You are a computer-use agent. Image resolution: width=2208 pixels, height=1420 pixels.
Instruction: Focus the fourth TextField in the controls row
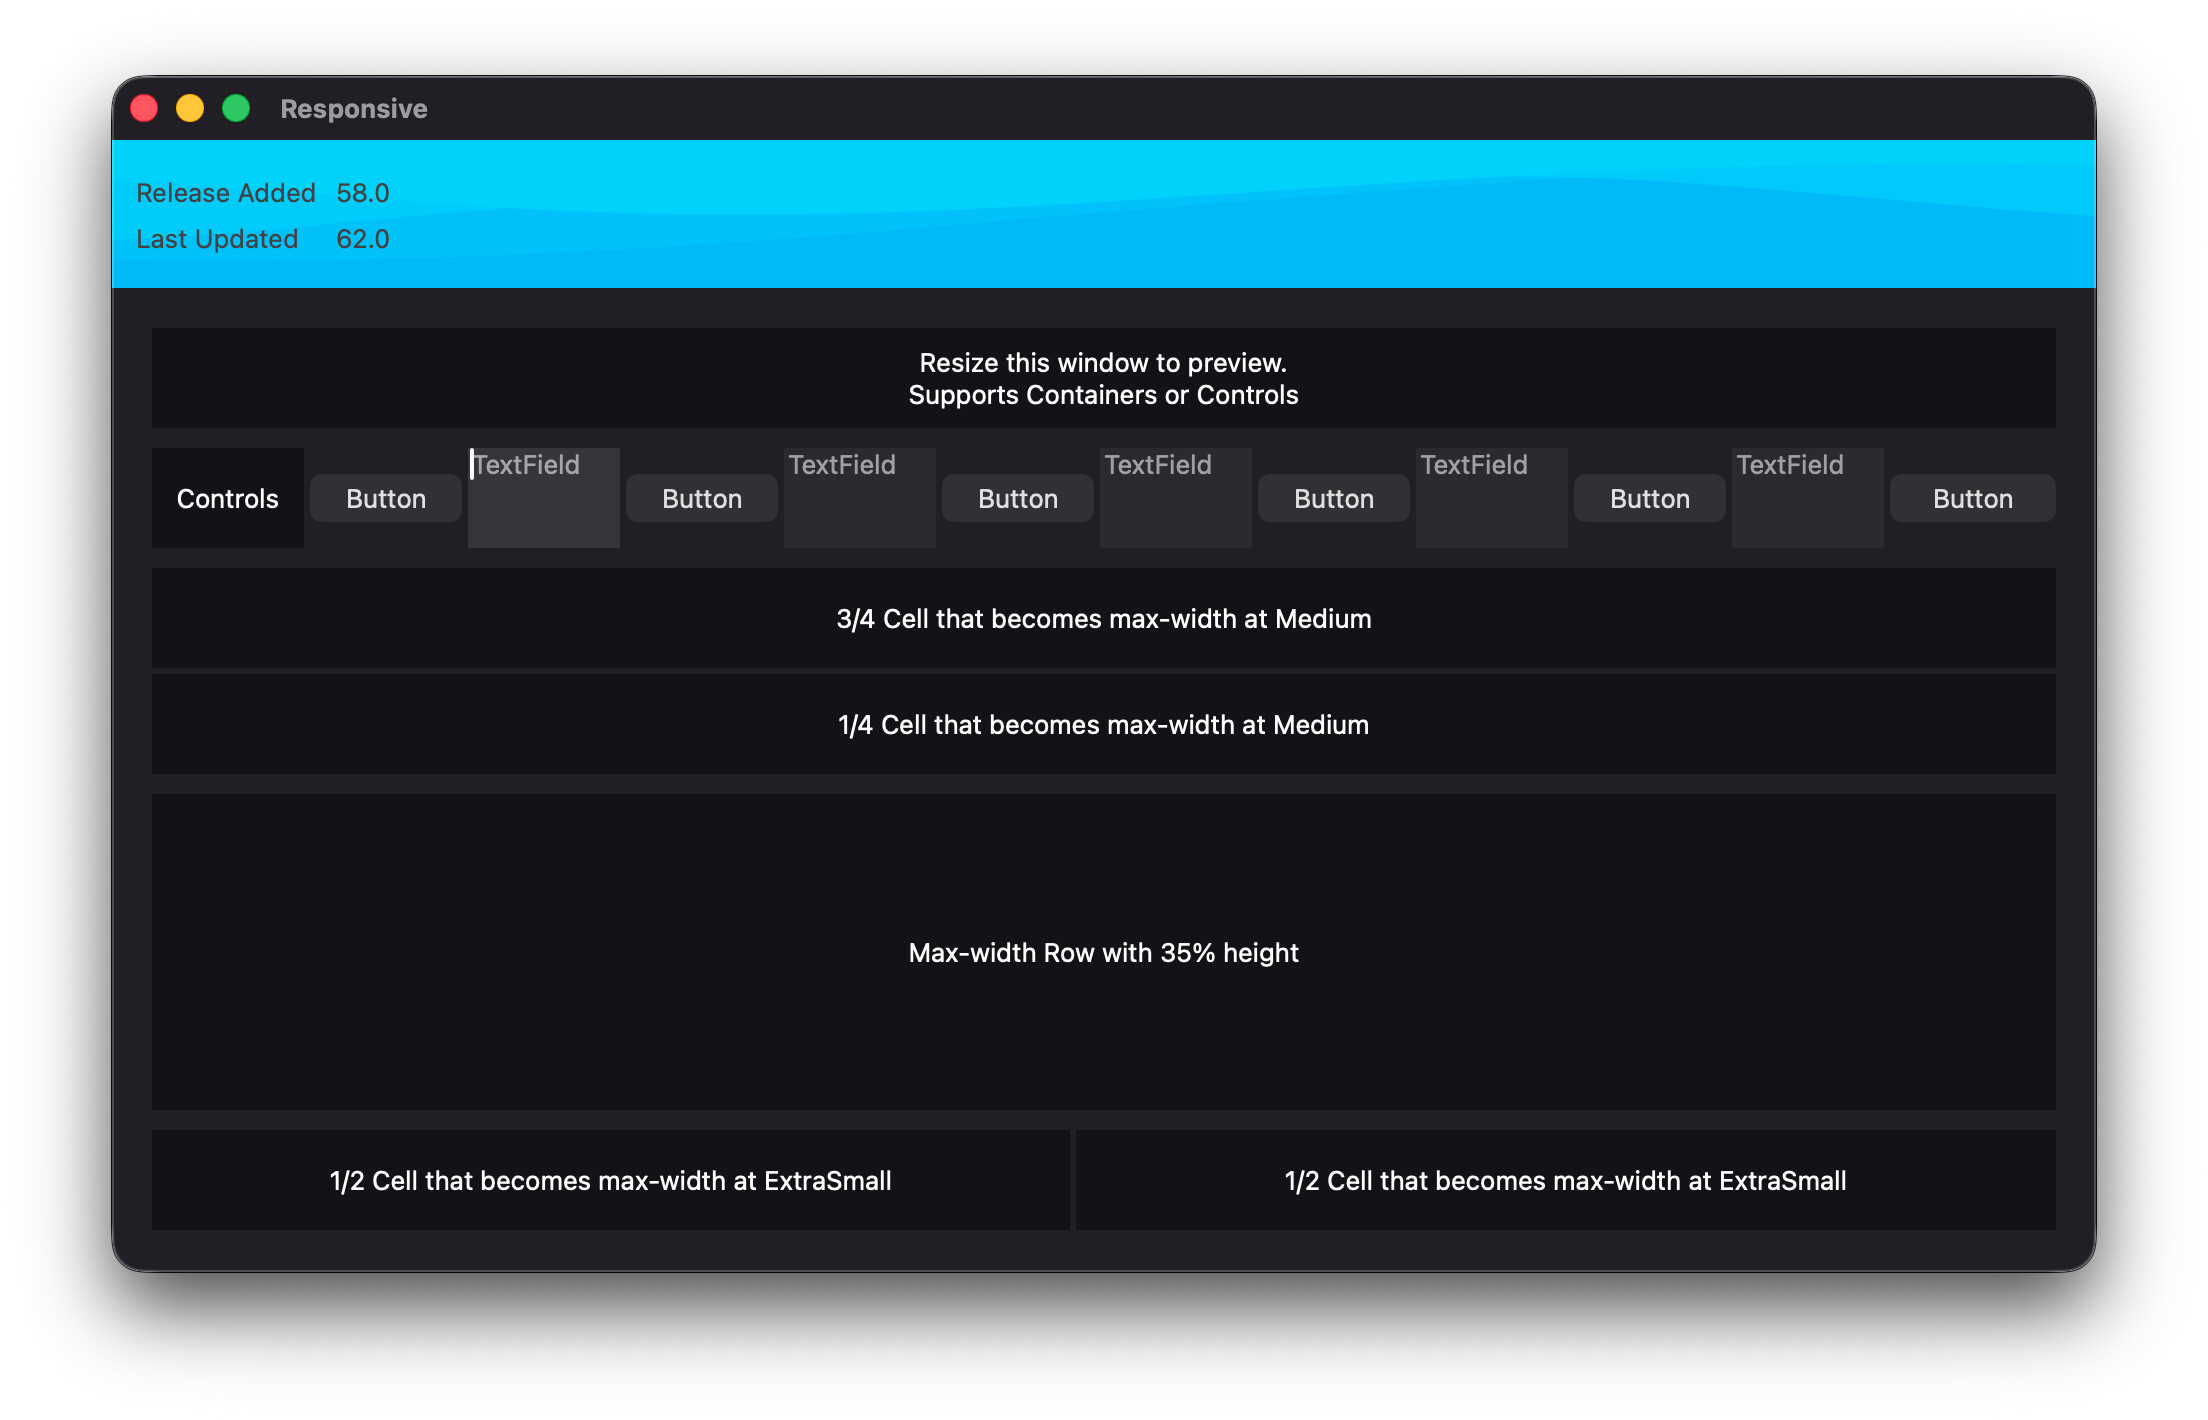[x=1492, y=497]
